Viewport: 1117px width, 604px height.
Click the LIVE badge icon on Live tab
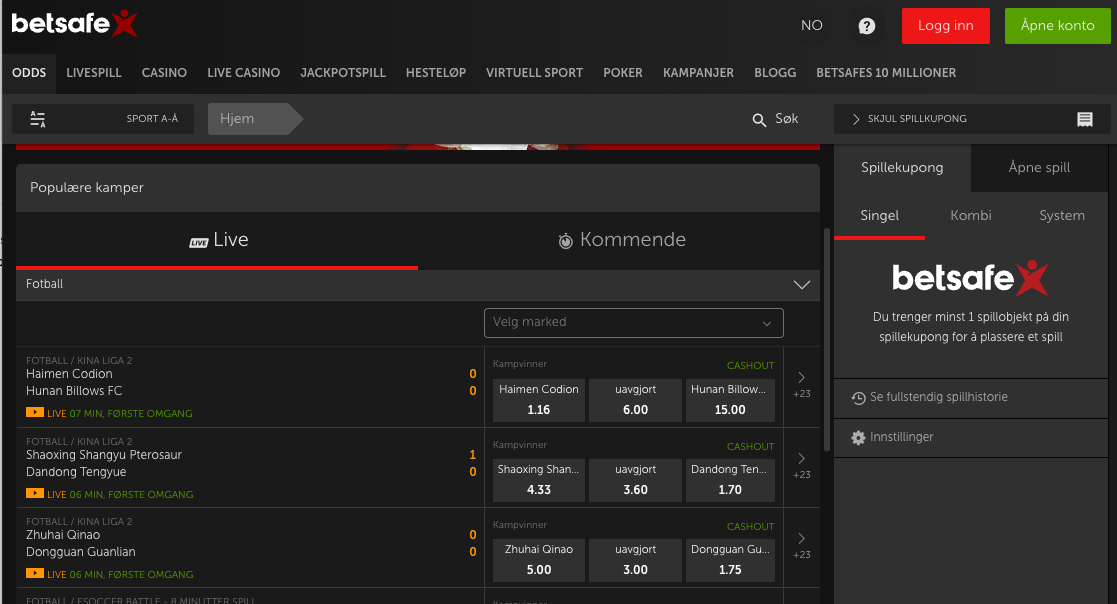point(199,243)
